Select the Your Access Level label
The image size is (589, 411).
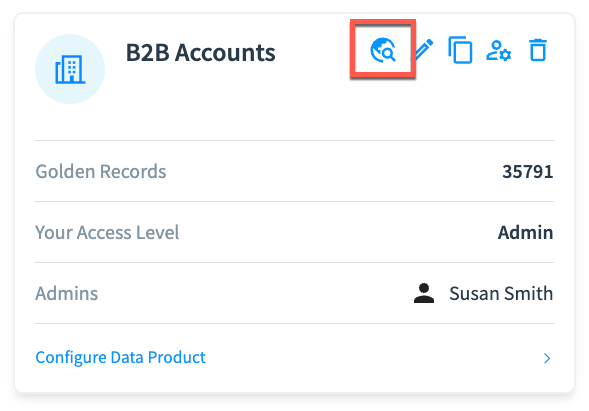107,233
